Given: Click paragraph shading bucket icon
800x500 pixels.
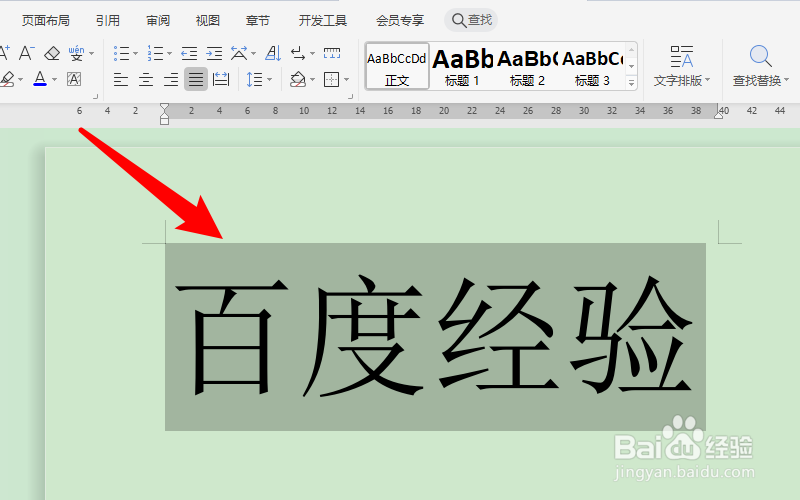Looking at the screenshot, I should tap(297, 80).
